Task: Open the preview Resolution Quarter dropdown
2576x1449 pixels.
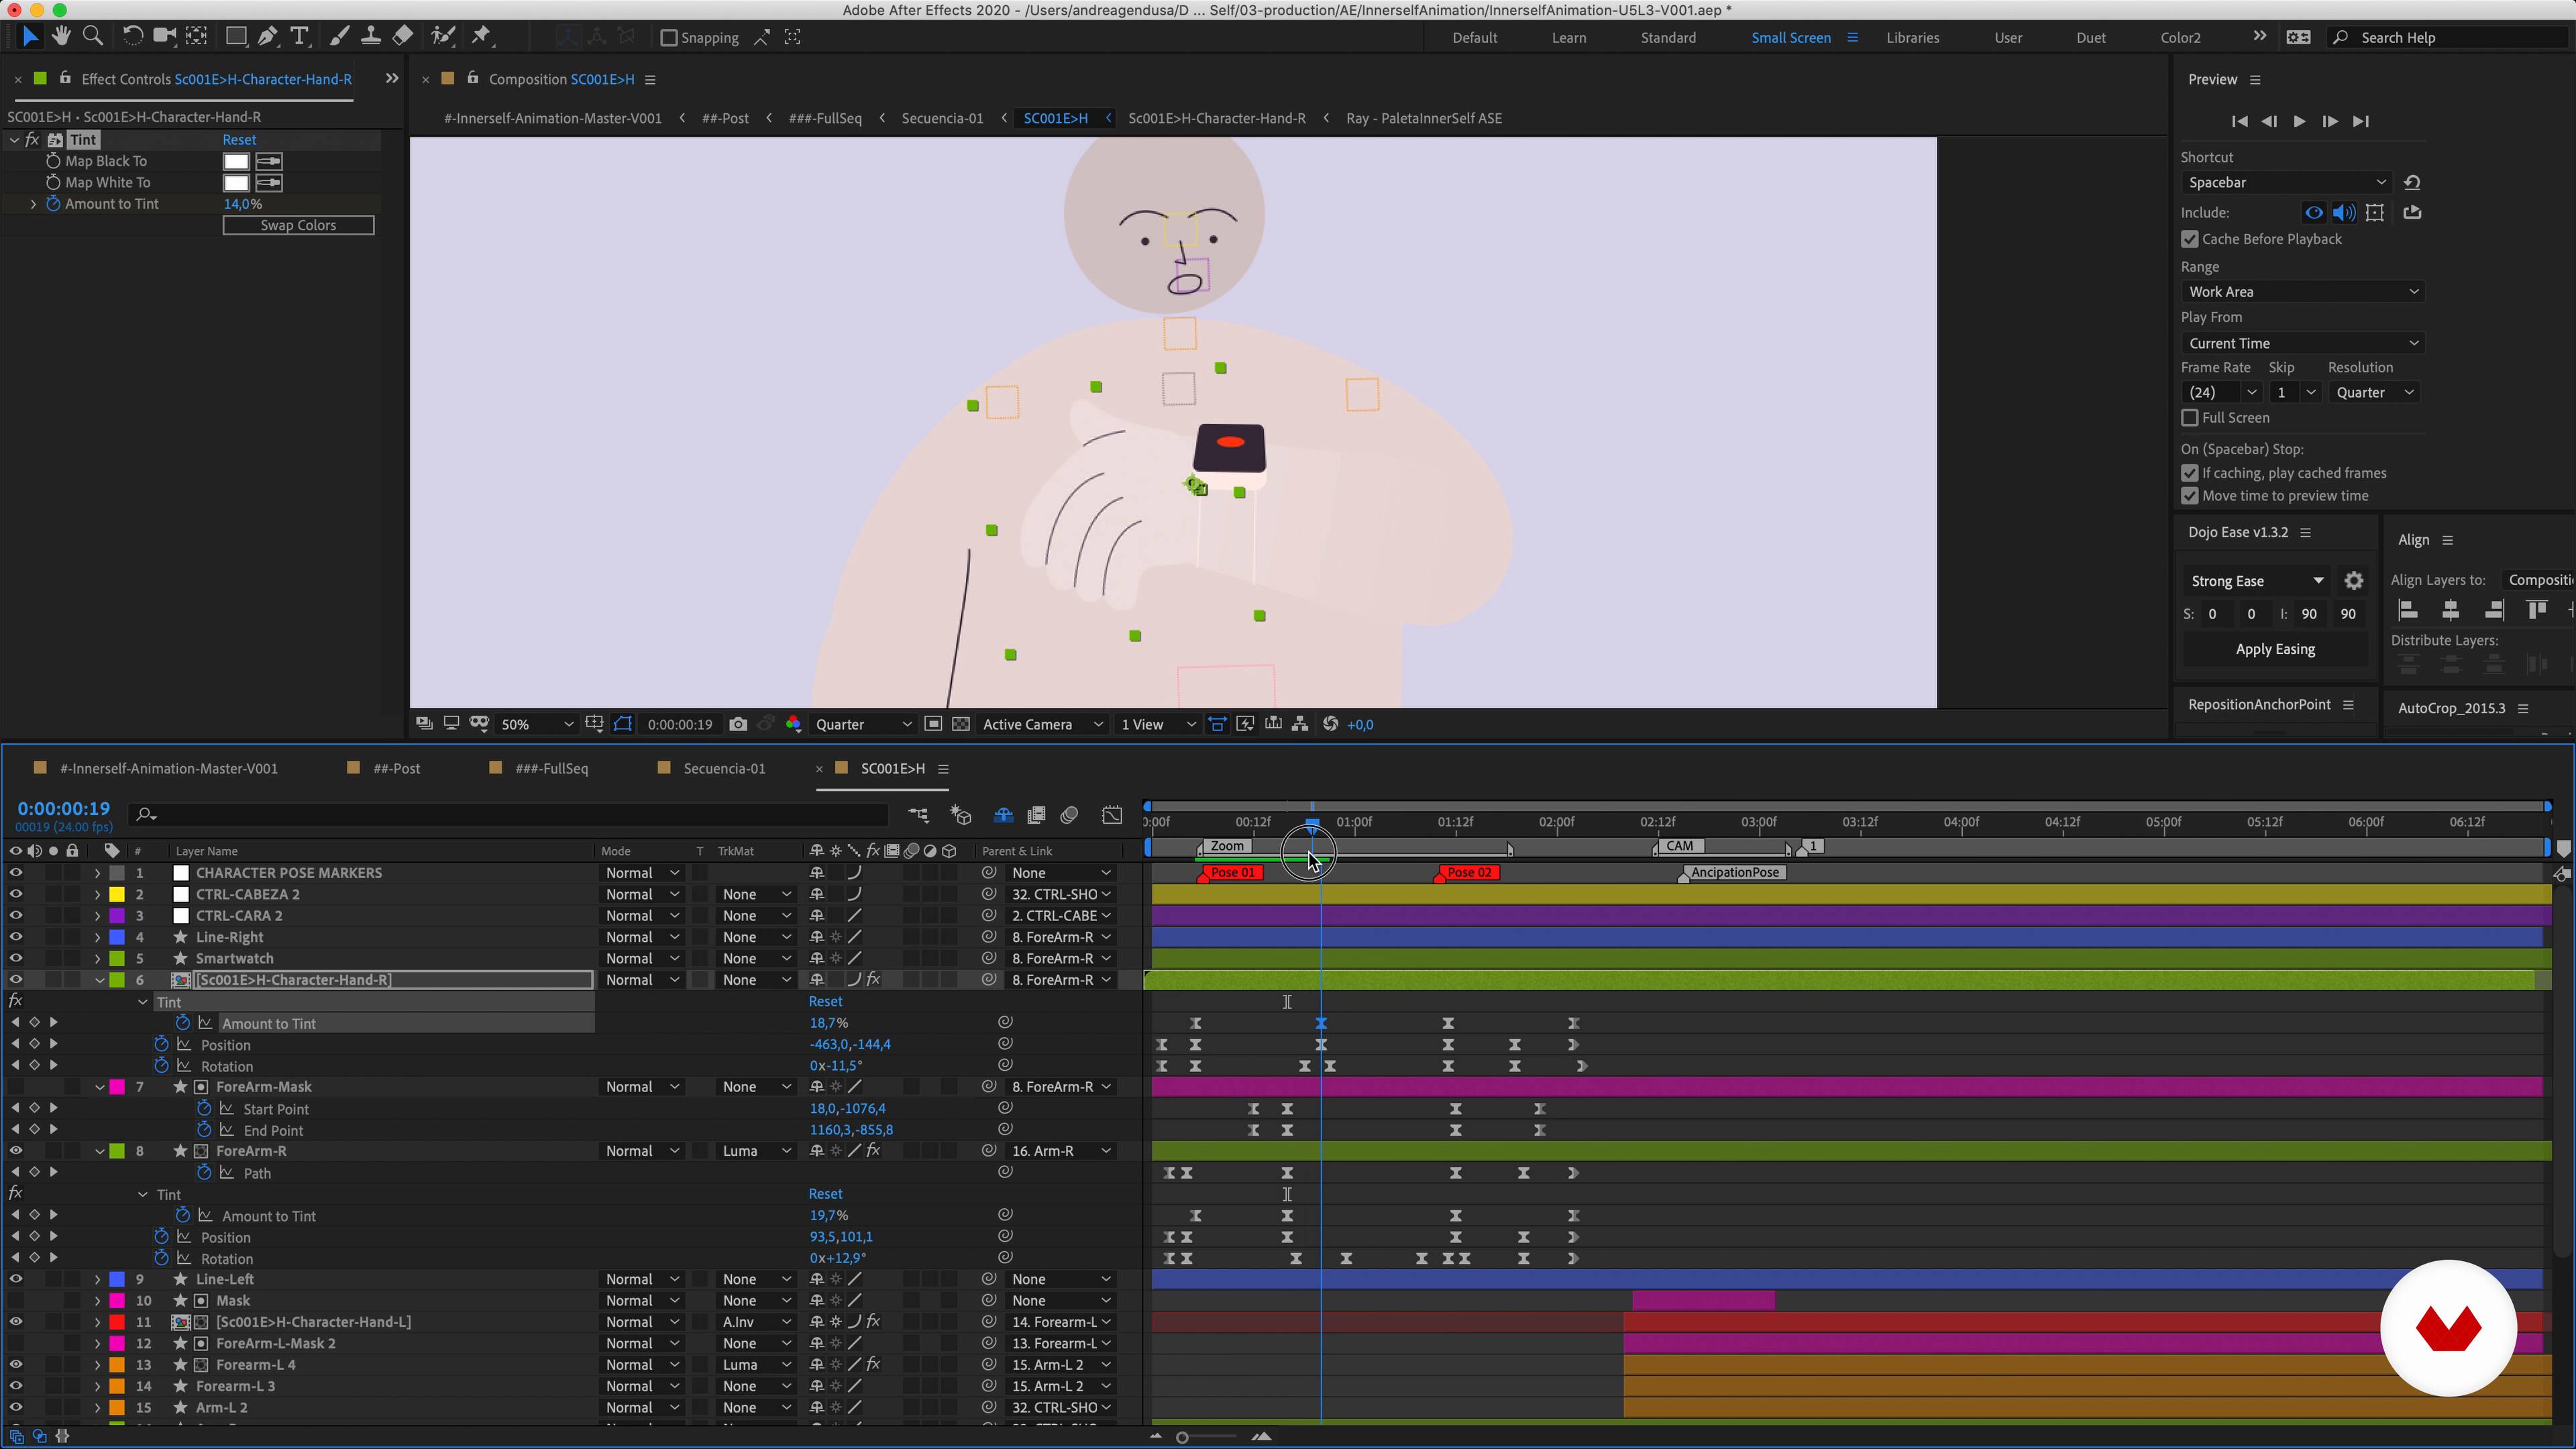Action: [x=2374, y=392]
